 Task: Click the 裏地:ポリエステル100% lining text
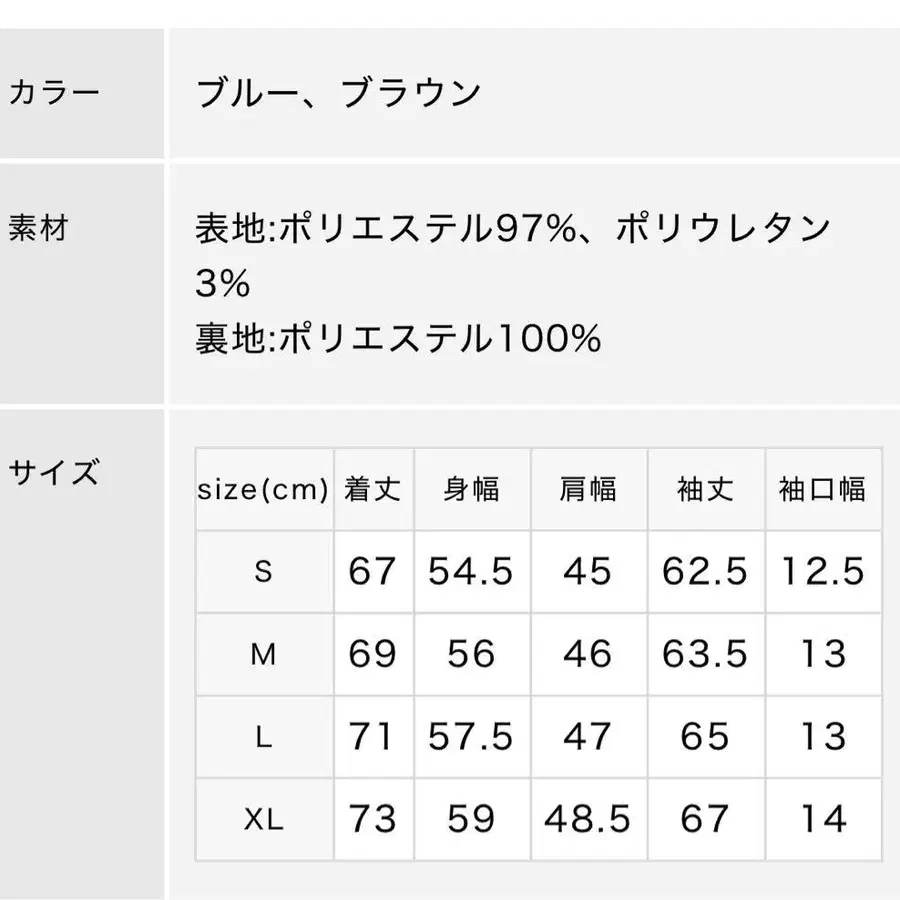click(398, 339)
